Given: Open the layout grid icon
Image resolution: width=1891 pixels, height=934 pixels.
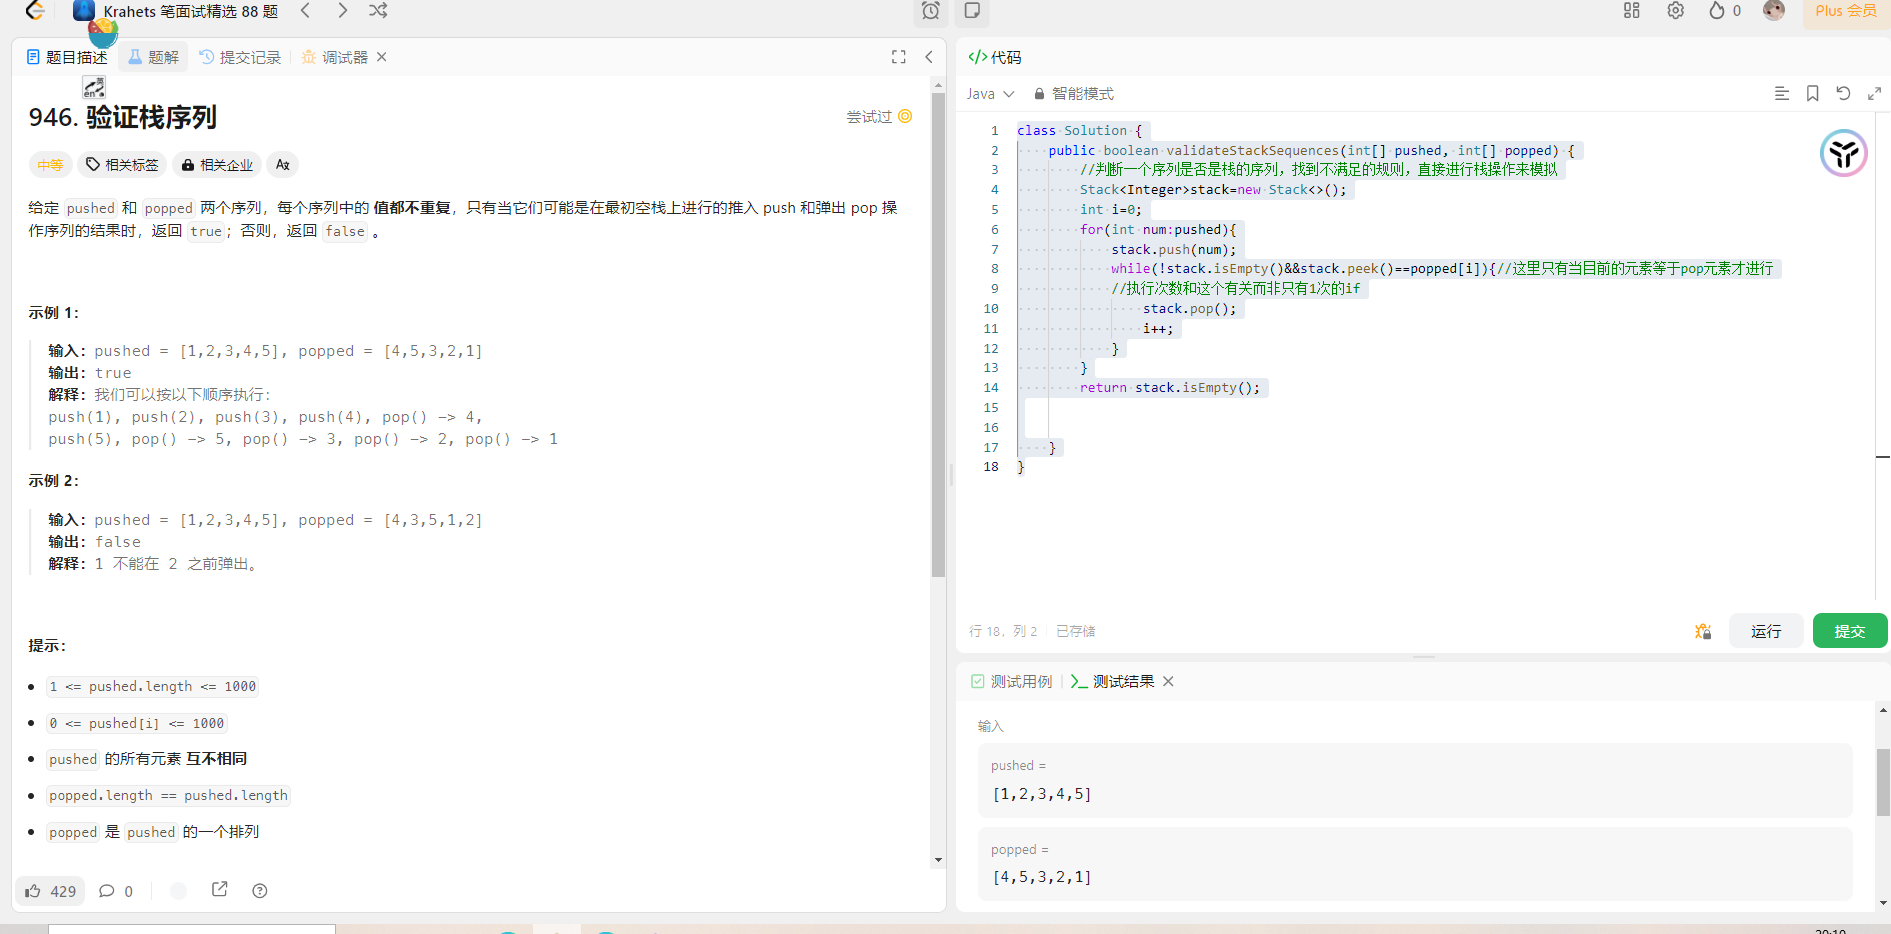Looking at the screenshot, I should (1632, 10).
